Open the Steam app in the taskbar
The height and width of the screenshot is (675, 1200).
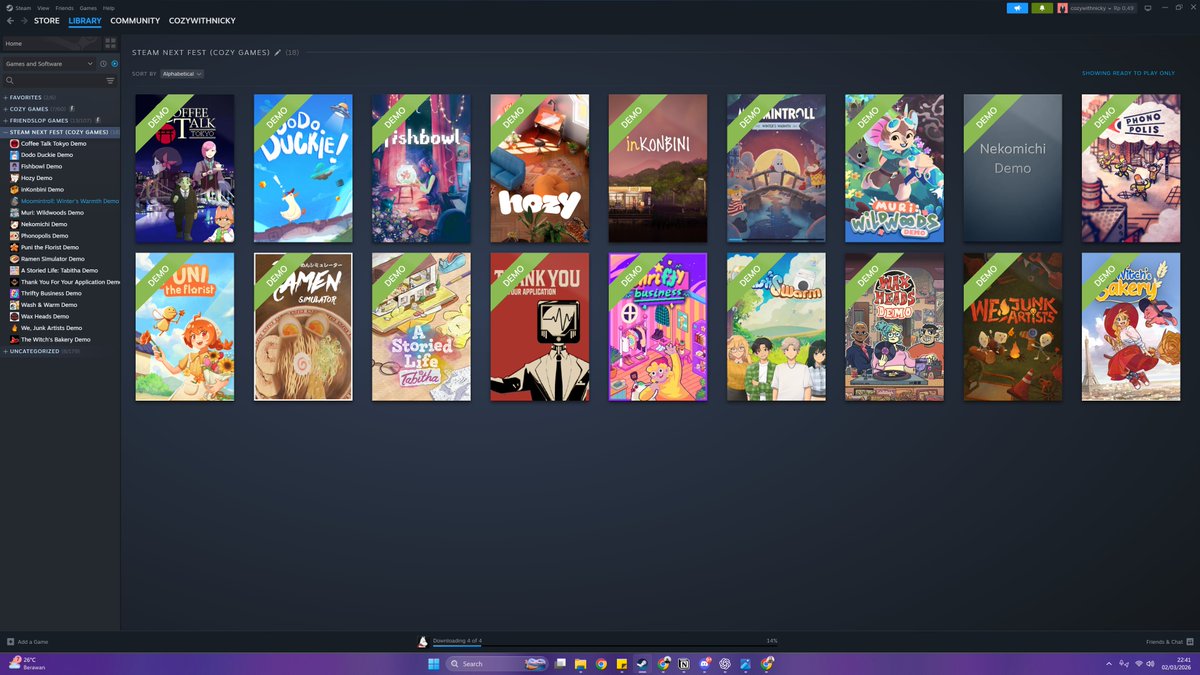(643, 663)
